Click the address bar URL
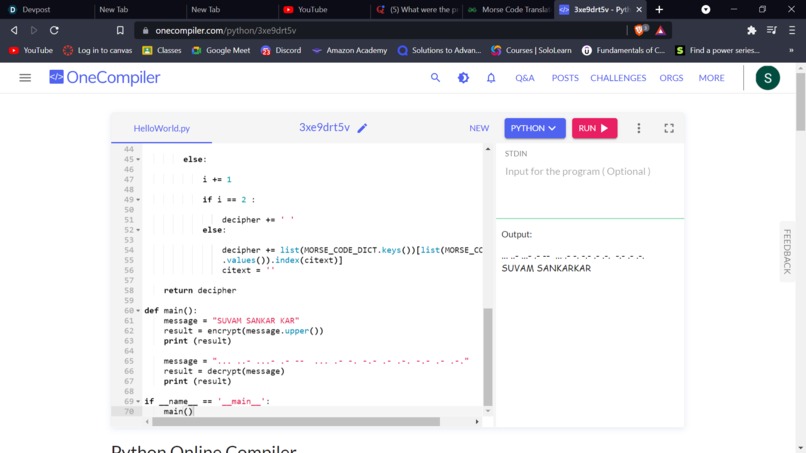 coord(226,30)
